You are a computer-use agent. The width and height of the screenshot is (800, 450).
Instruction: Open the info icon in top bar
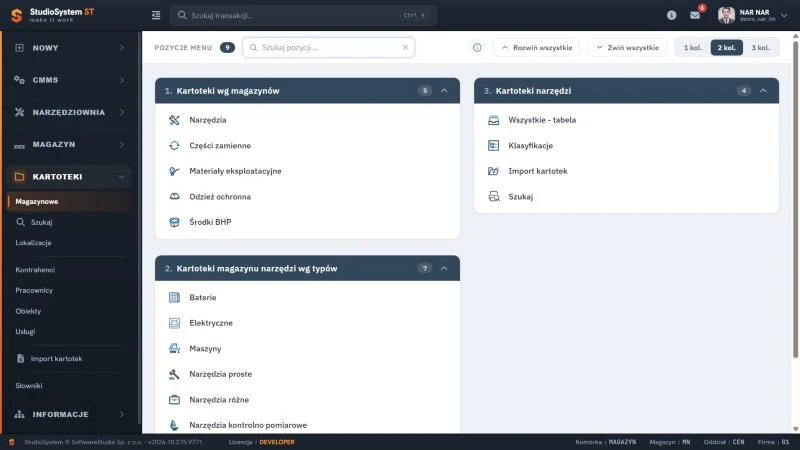[671, 15]
